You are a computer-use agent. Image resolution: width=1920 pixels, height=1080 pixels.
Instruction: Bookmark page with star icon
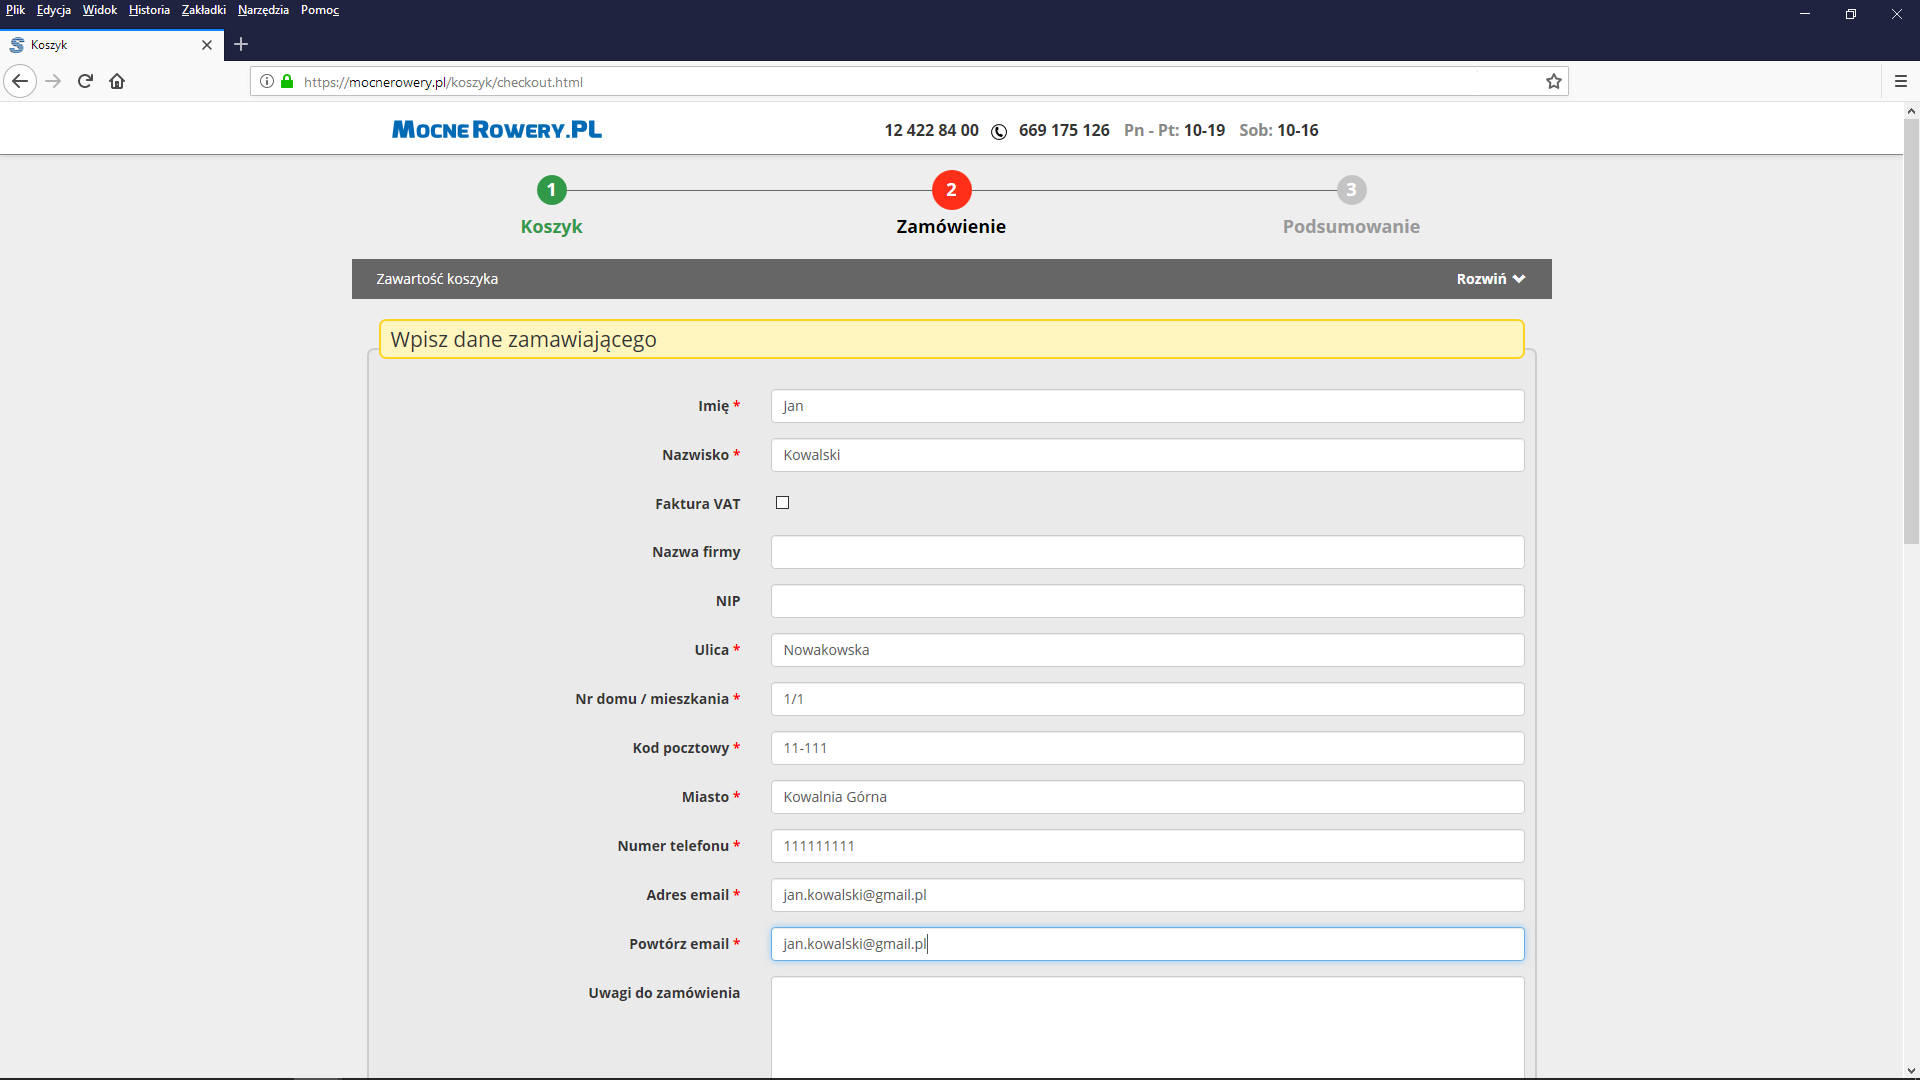point(1553,82)
